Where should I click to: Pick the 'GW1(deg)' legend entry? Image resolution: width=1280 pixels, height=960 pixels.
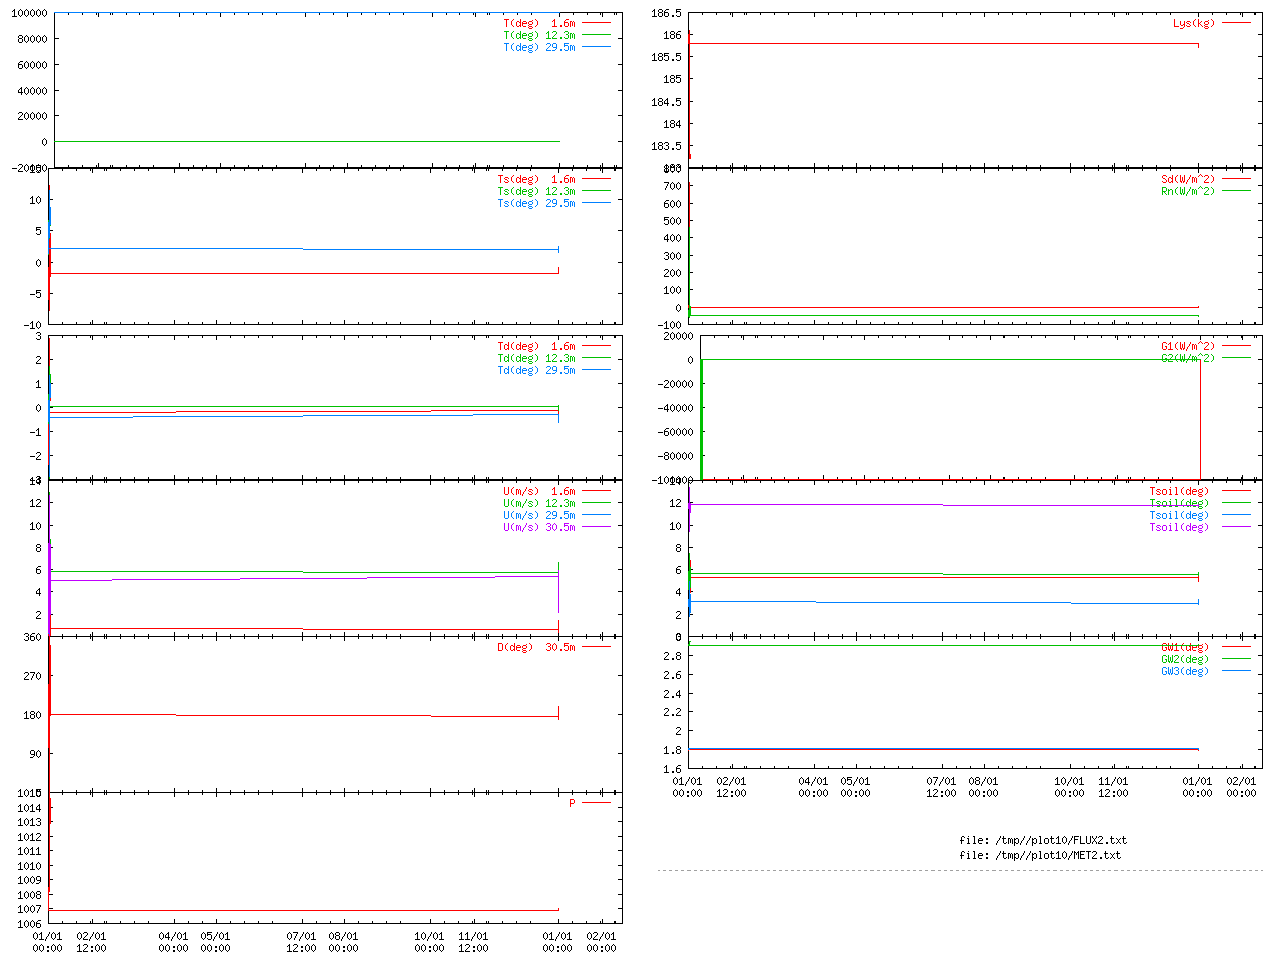tap(1185, 648)
